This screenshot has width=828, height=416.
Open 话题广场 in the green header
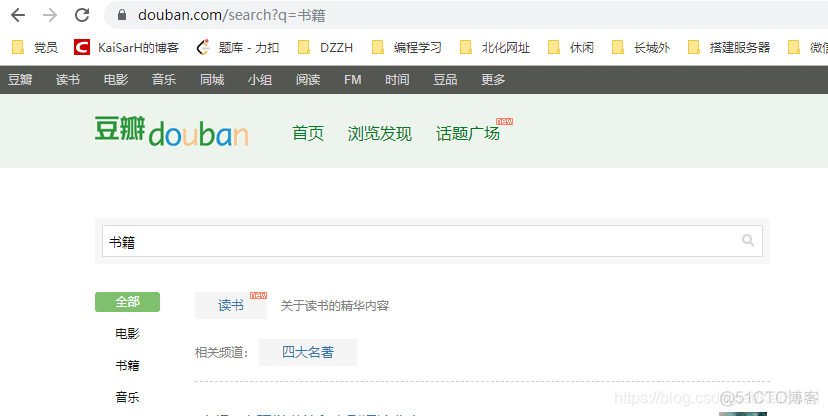[x=468, y=134]
